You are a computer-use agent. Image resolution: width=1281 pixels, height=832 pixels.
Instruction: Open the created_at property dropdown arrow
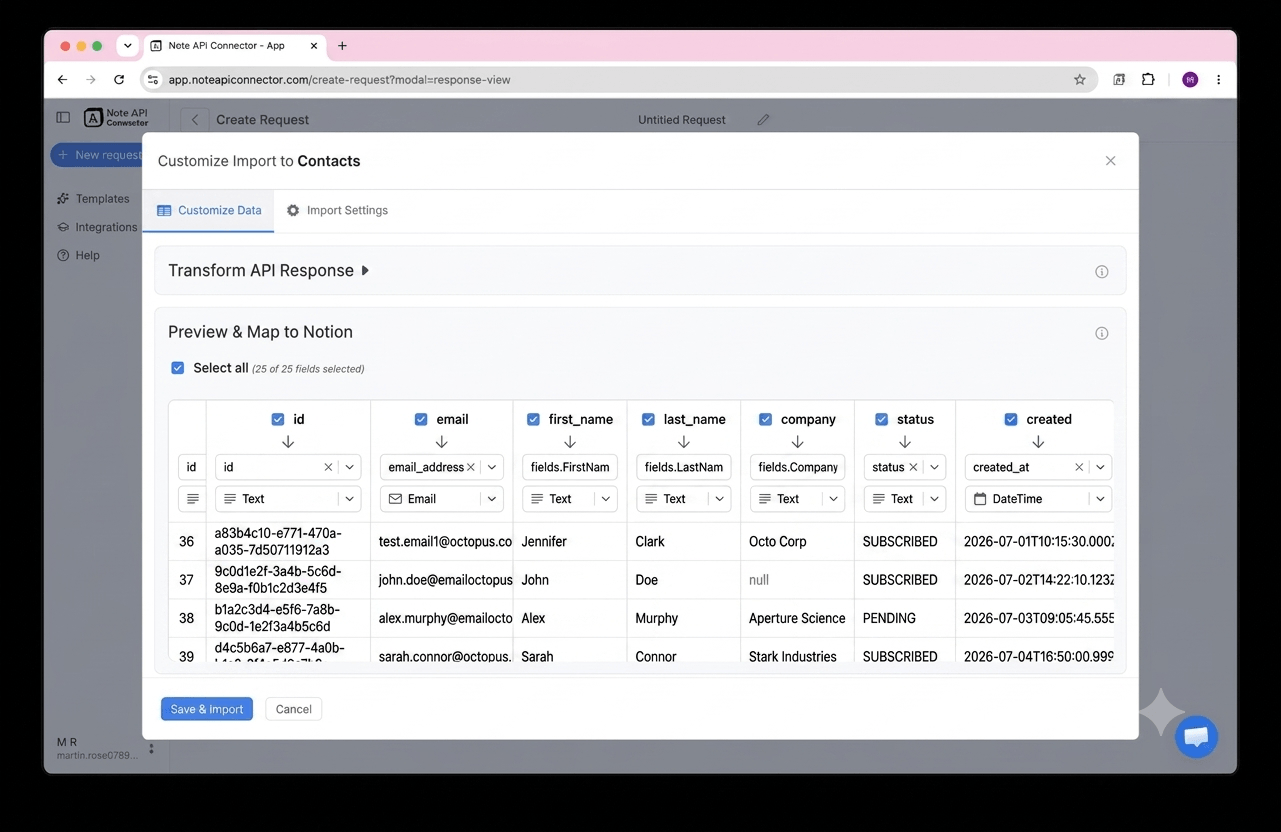1100,467
